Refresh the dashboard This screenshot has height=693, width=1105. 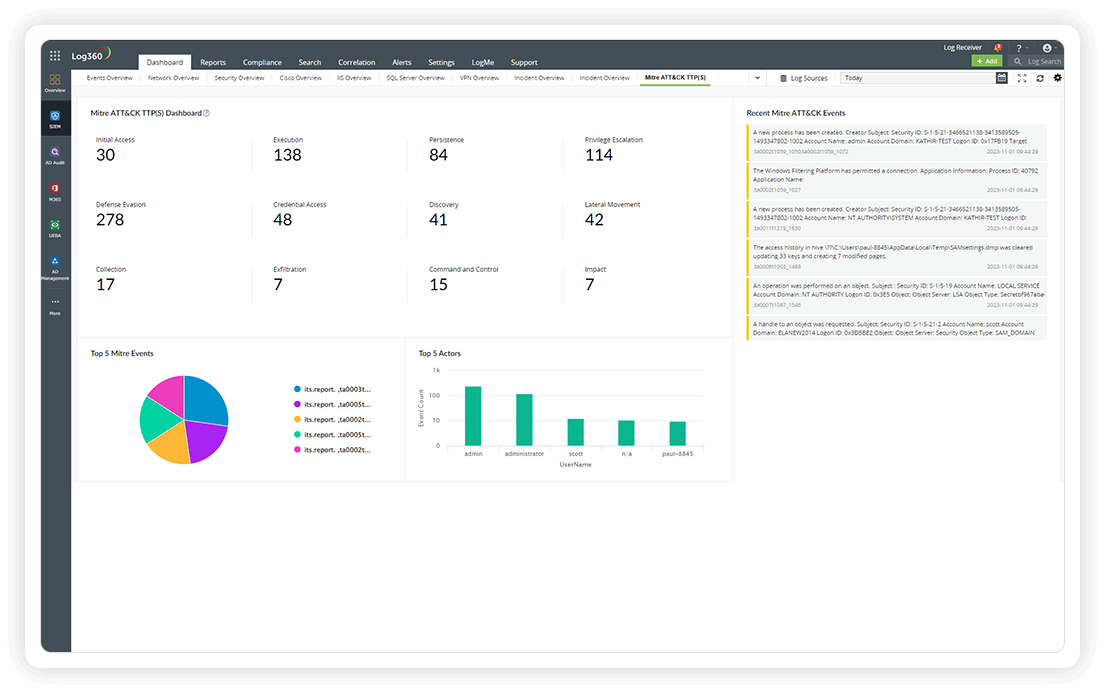point(1040,78)
